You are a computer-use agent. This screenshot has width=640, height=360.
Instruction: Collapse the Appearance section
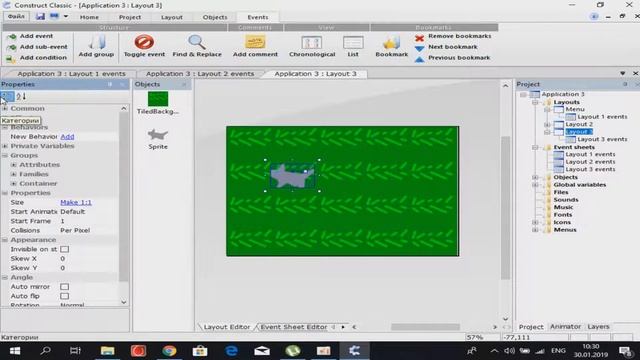point(5,240)
